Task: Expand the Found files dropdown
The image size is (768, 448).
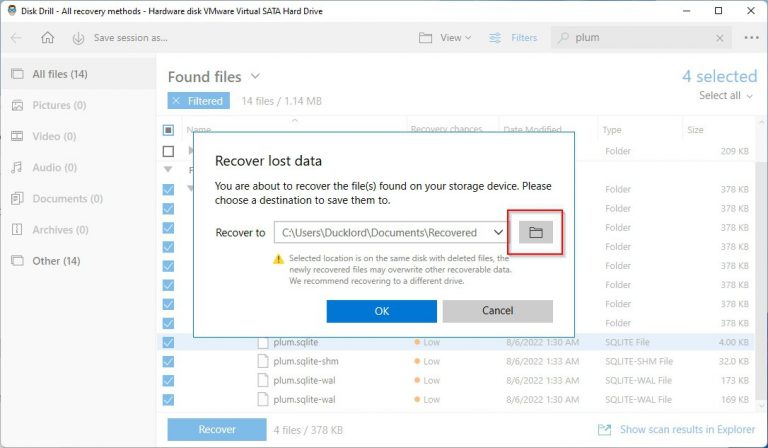Action: click(x=255, y=76)
